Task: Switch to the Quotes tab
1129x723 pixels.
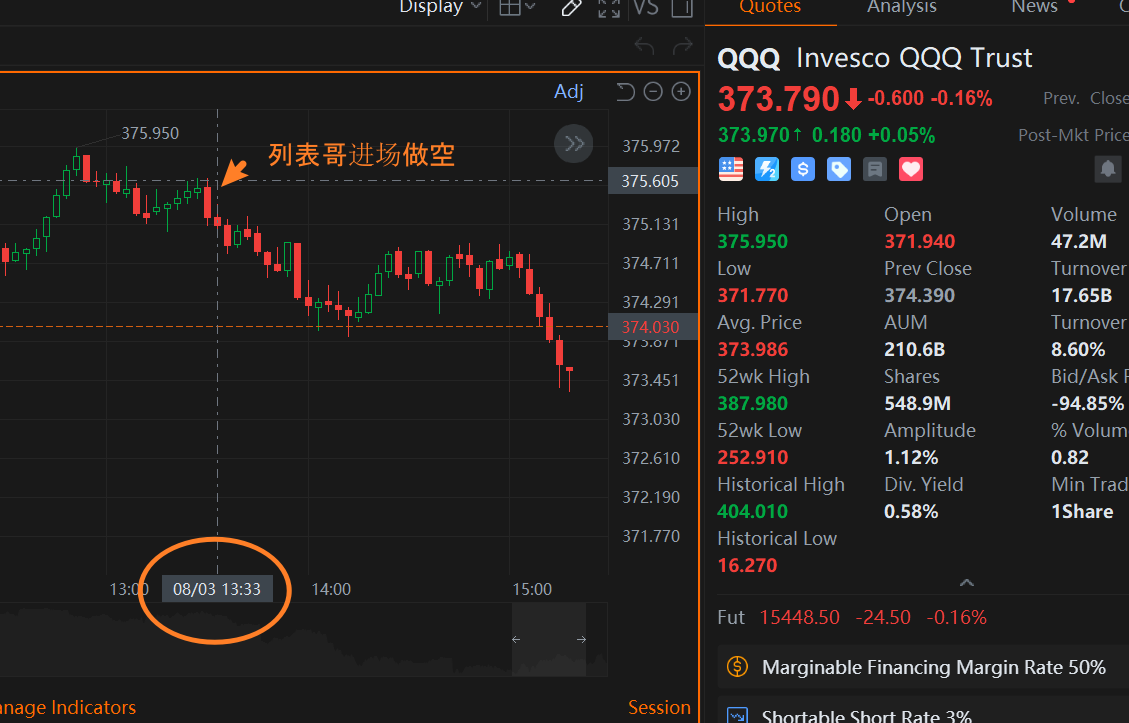Action: pyautogui.click(x=770, y=6)
